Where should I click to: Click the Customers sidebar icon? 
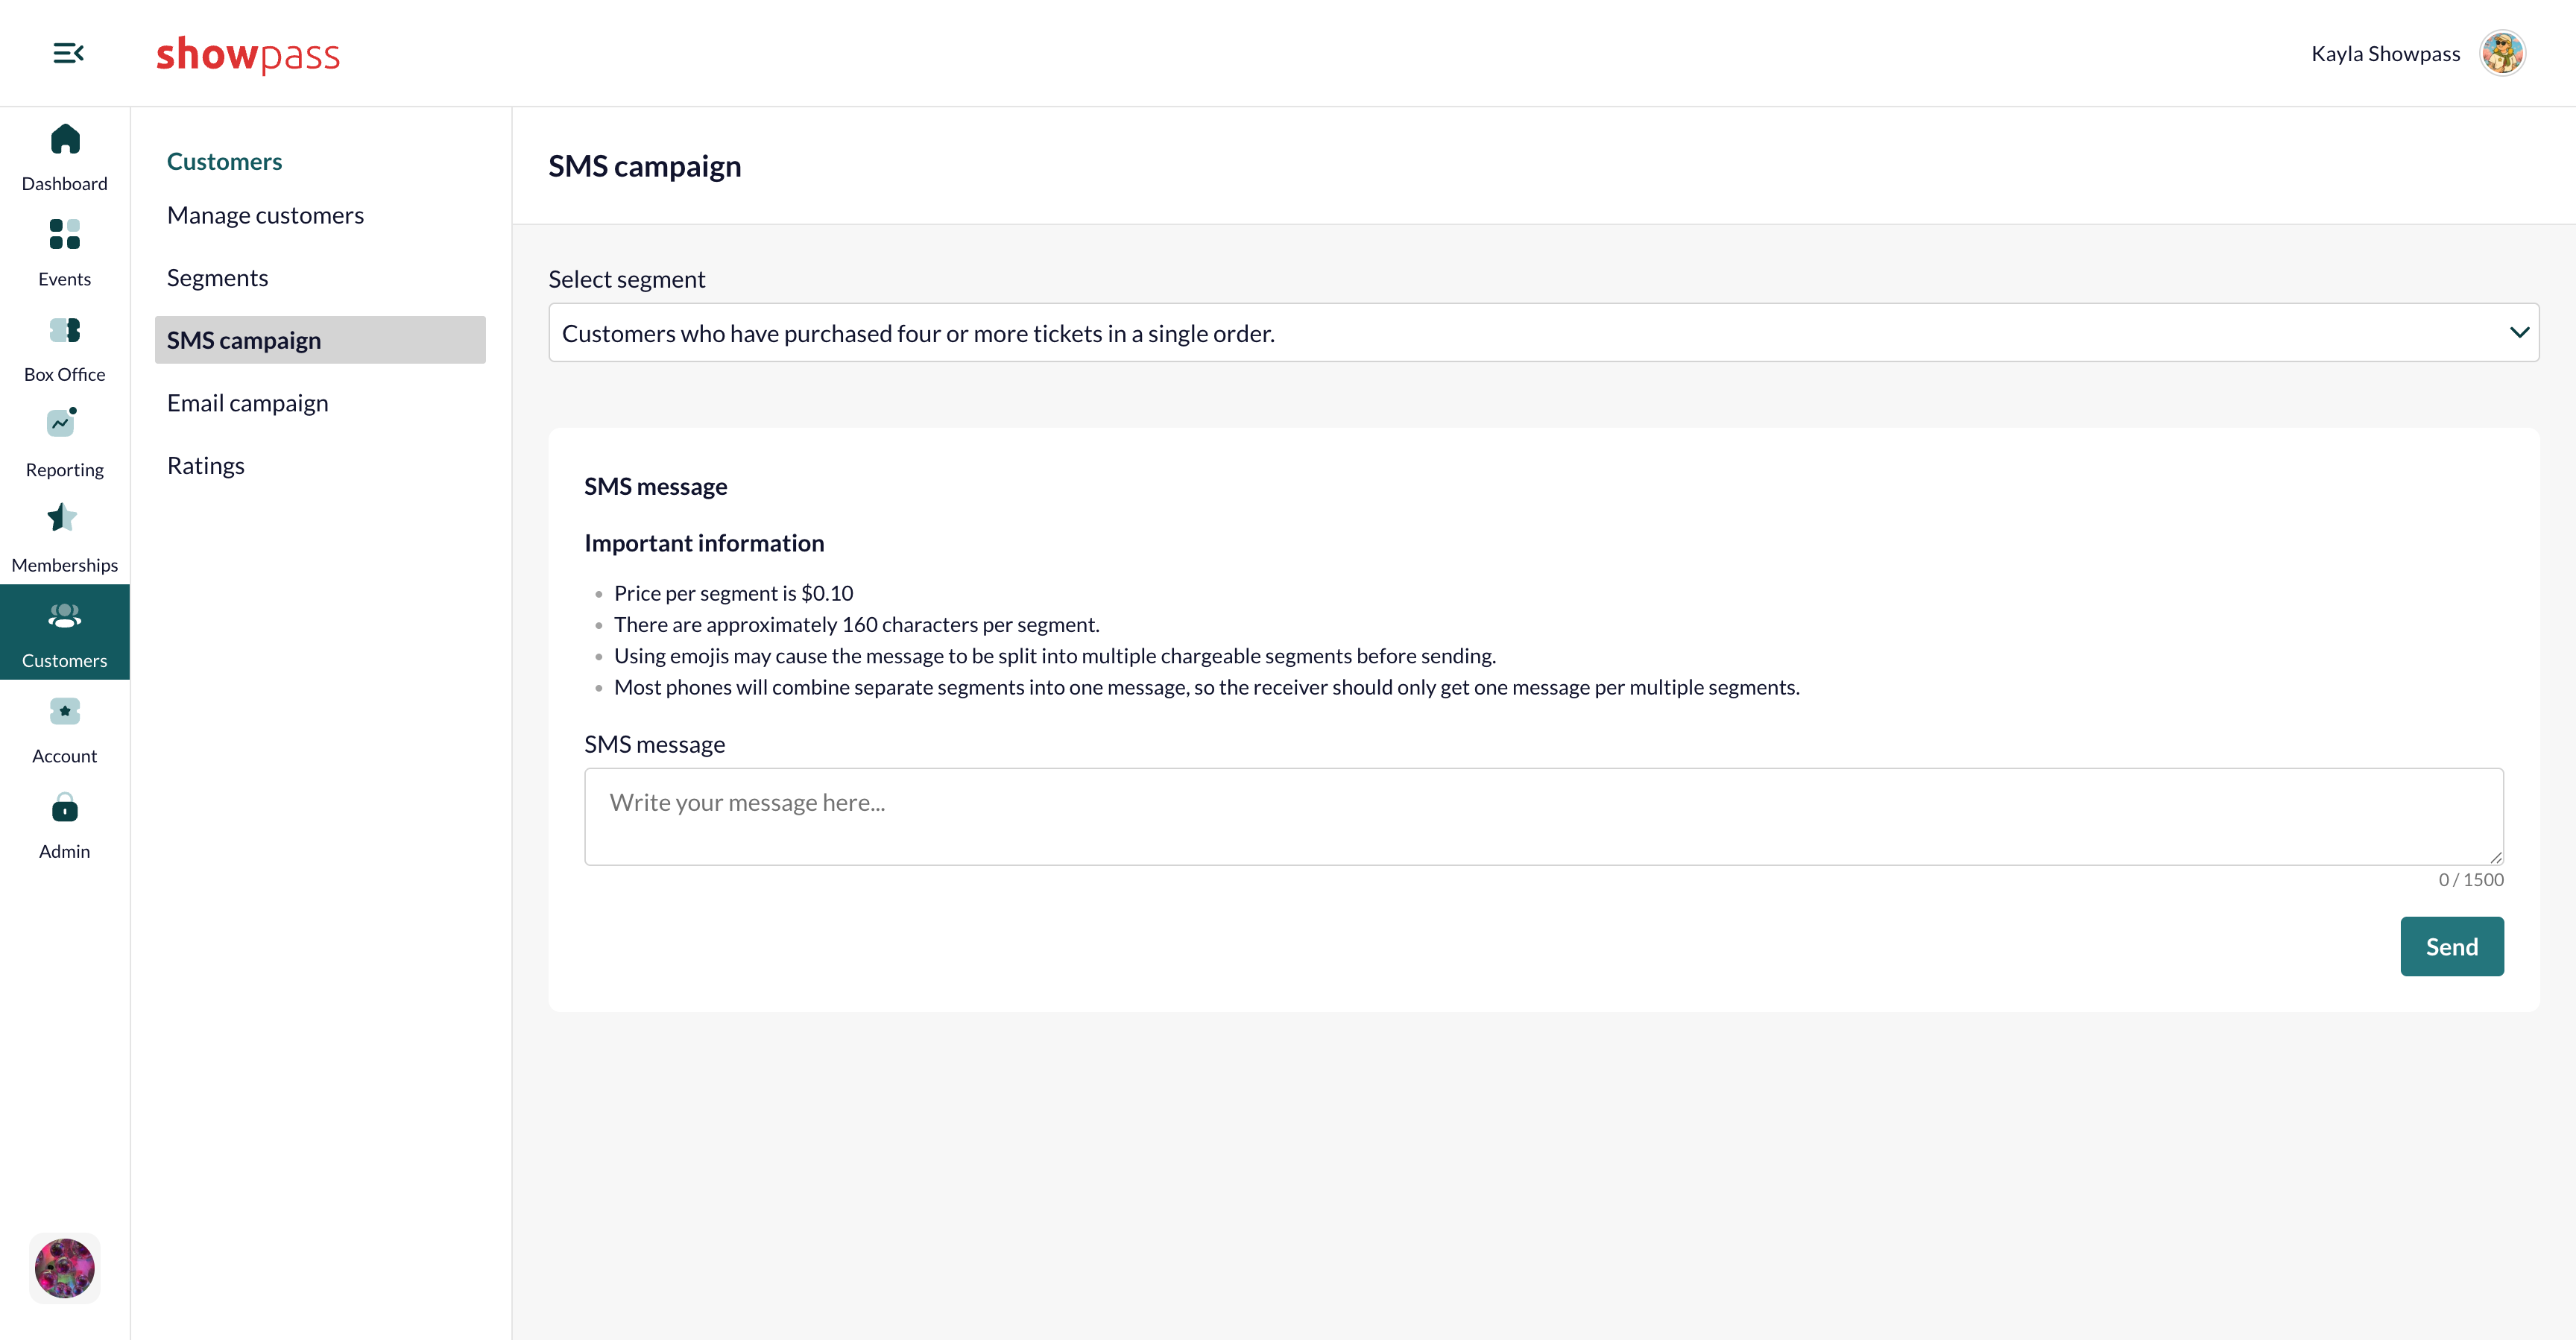tap(64, 616)
